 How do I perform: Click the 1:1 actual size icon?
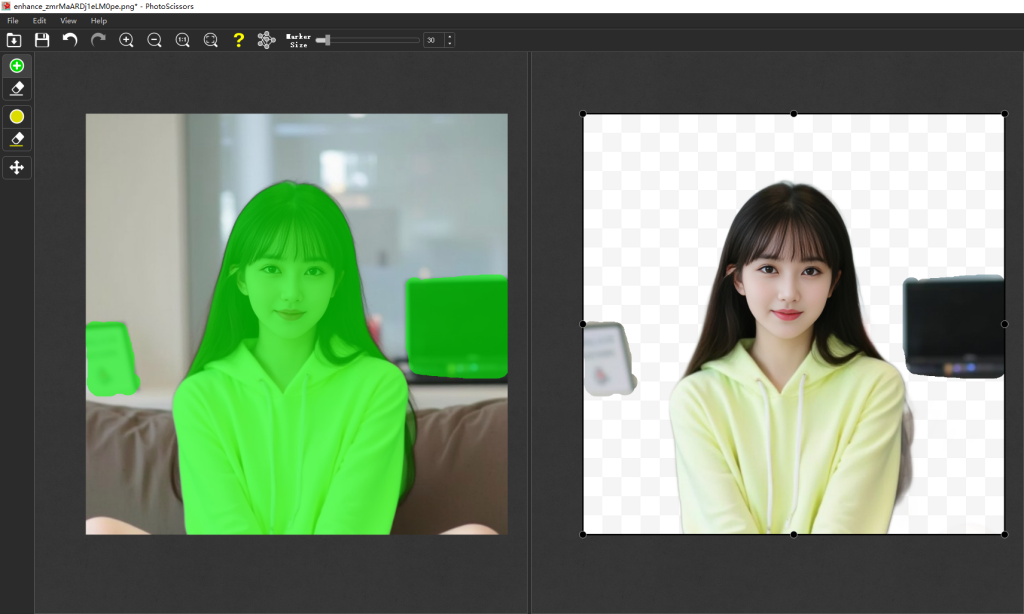[182, 40]
